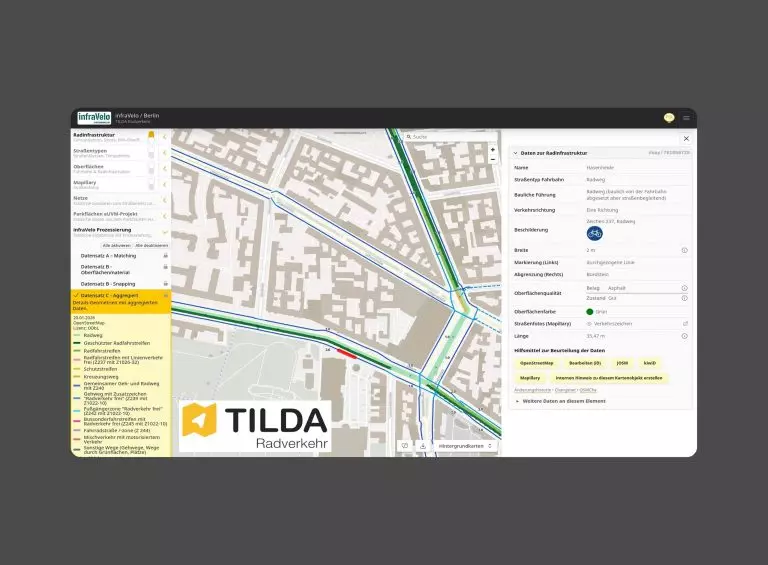
Task: Click the Suche search field
Action: click(x=440, y=136)
